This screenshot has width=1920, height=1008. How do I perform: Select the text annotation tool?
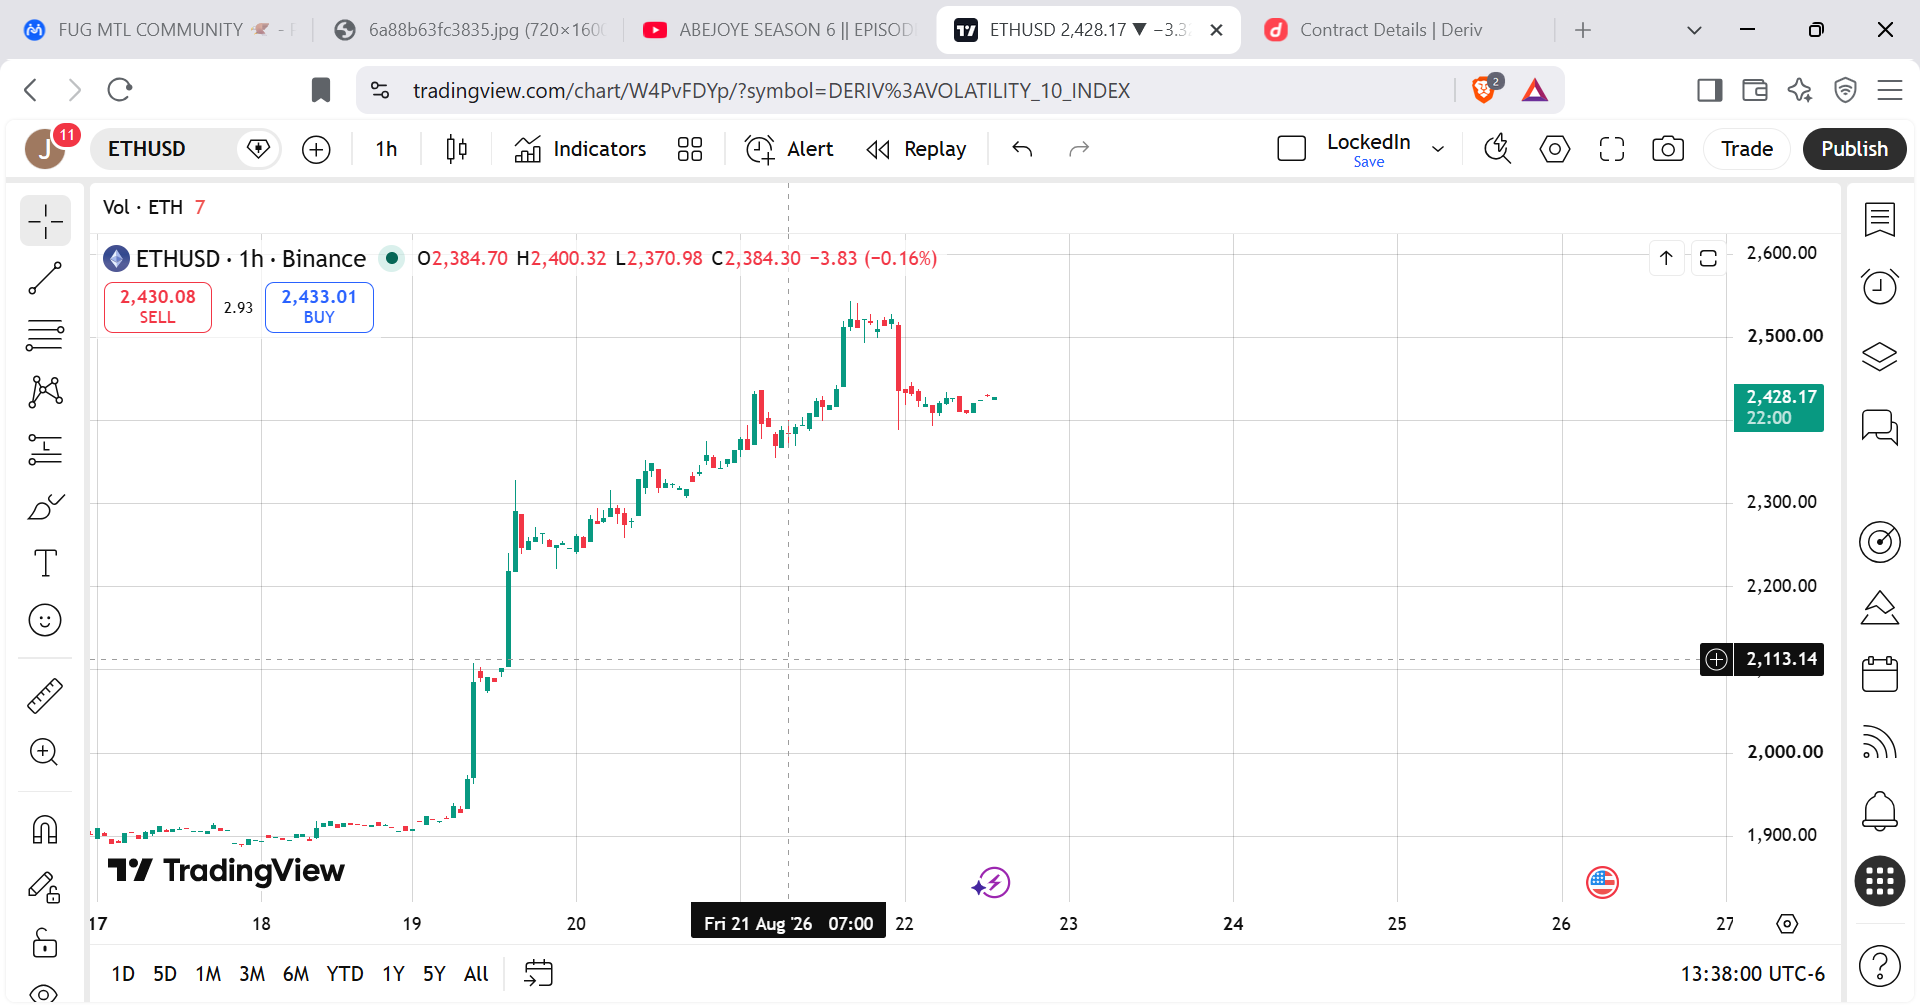pos(45,563)
